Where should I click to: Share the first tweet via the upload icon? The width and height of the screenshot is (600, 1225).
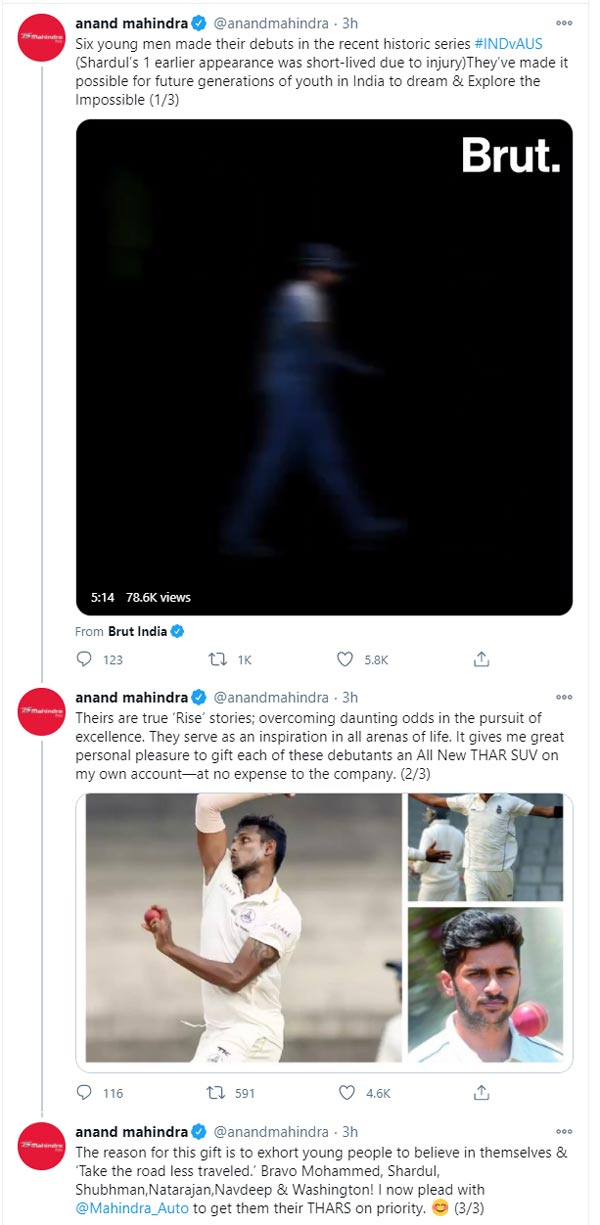pyautogui.click(x=481, y=659)
